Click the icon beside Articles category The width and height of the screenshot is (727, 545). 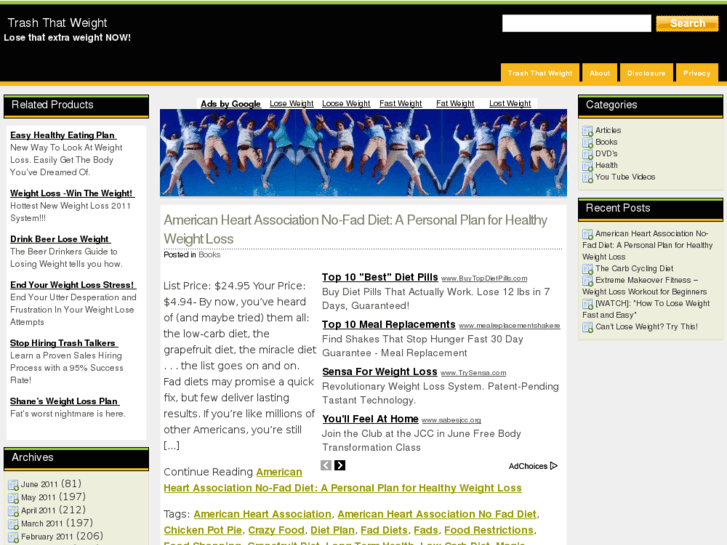pyautogui.click(x=587, y=131)
